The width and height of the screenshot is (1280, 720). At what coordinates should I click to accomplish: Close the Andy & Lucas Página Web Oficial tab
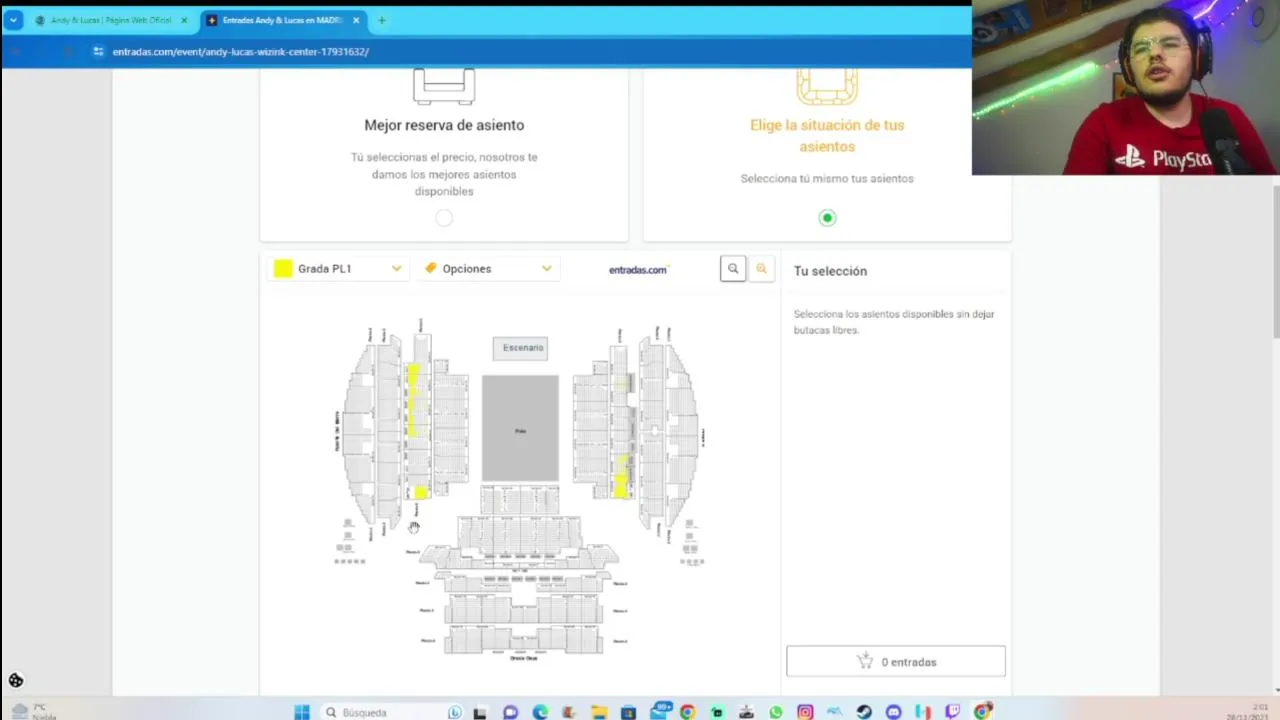tap(184, 20)
